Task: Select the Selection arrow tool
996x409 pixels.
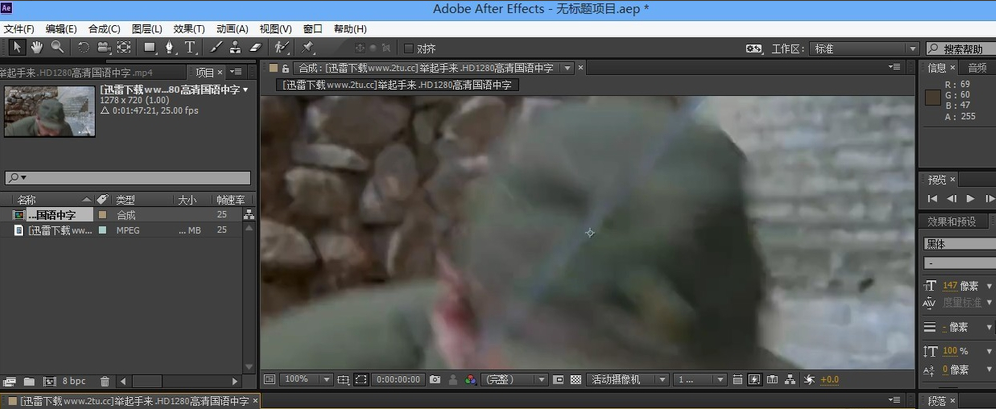Action: tap(17, 47)
